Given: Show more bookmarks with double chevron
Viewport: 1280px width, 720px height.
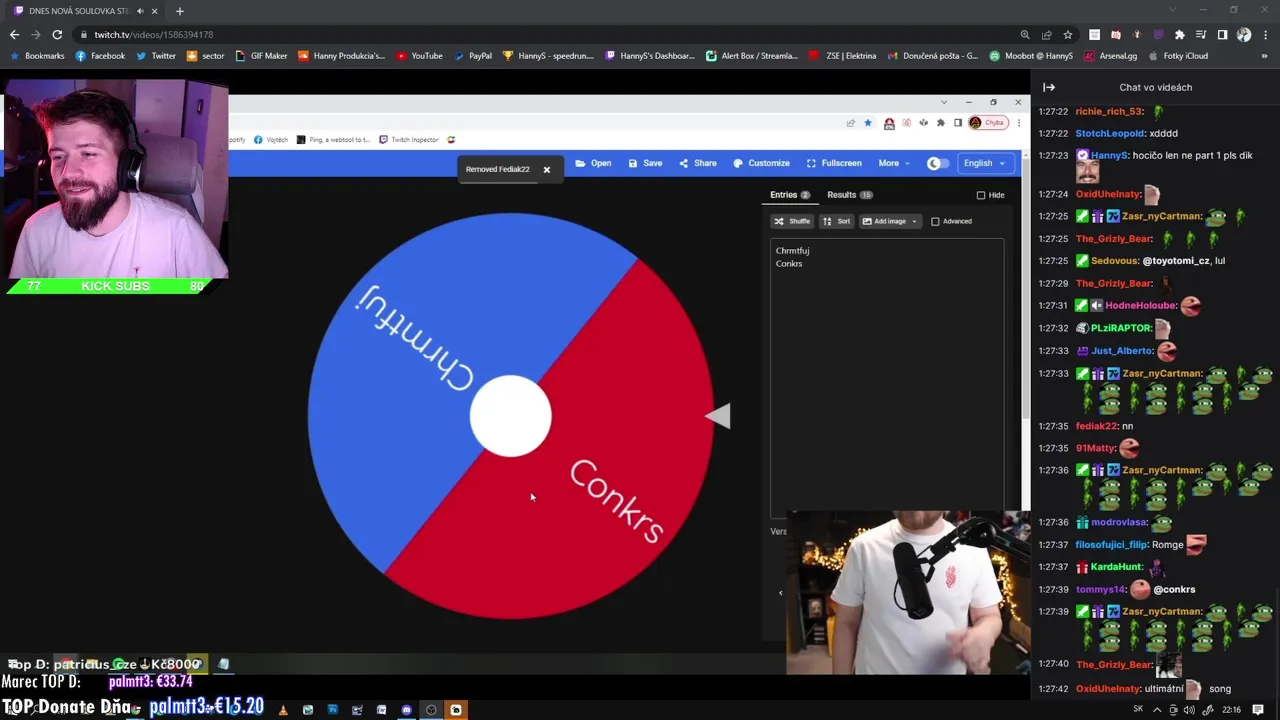Looking at the screenshot, I should 1266,56.
